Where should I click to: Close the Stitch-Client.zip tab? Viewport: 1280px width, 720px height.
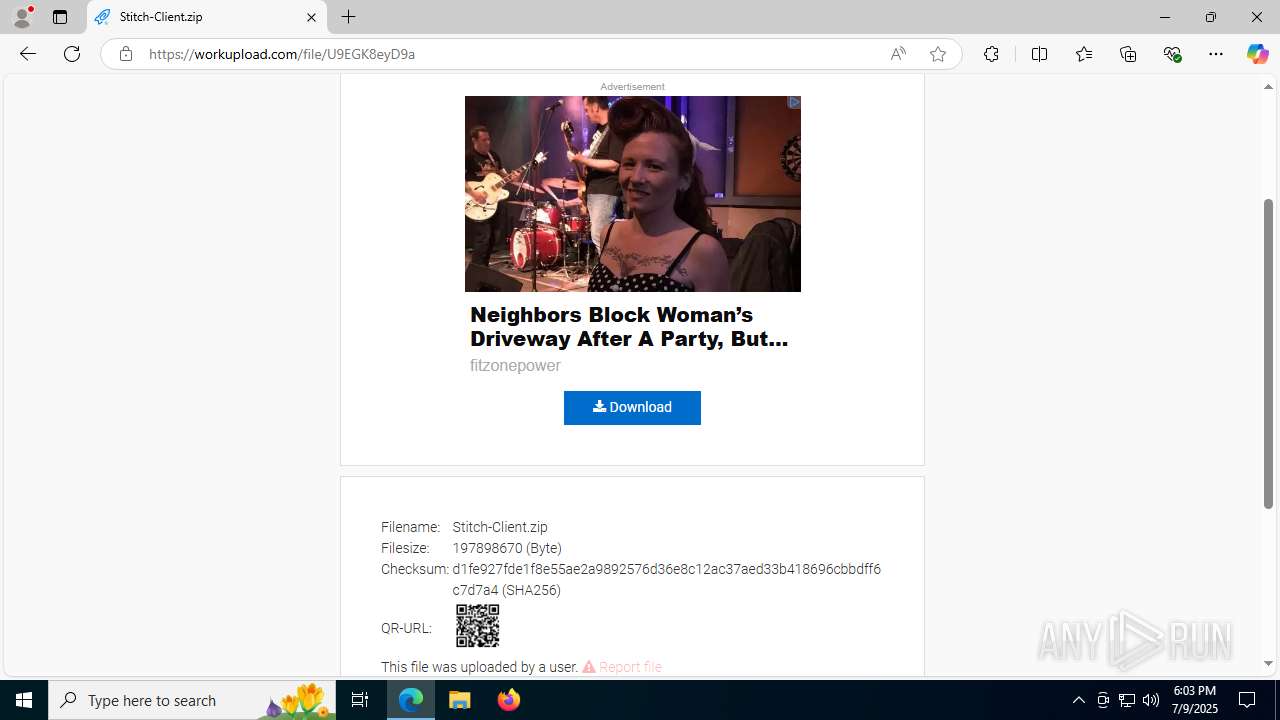pos(311,17)
